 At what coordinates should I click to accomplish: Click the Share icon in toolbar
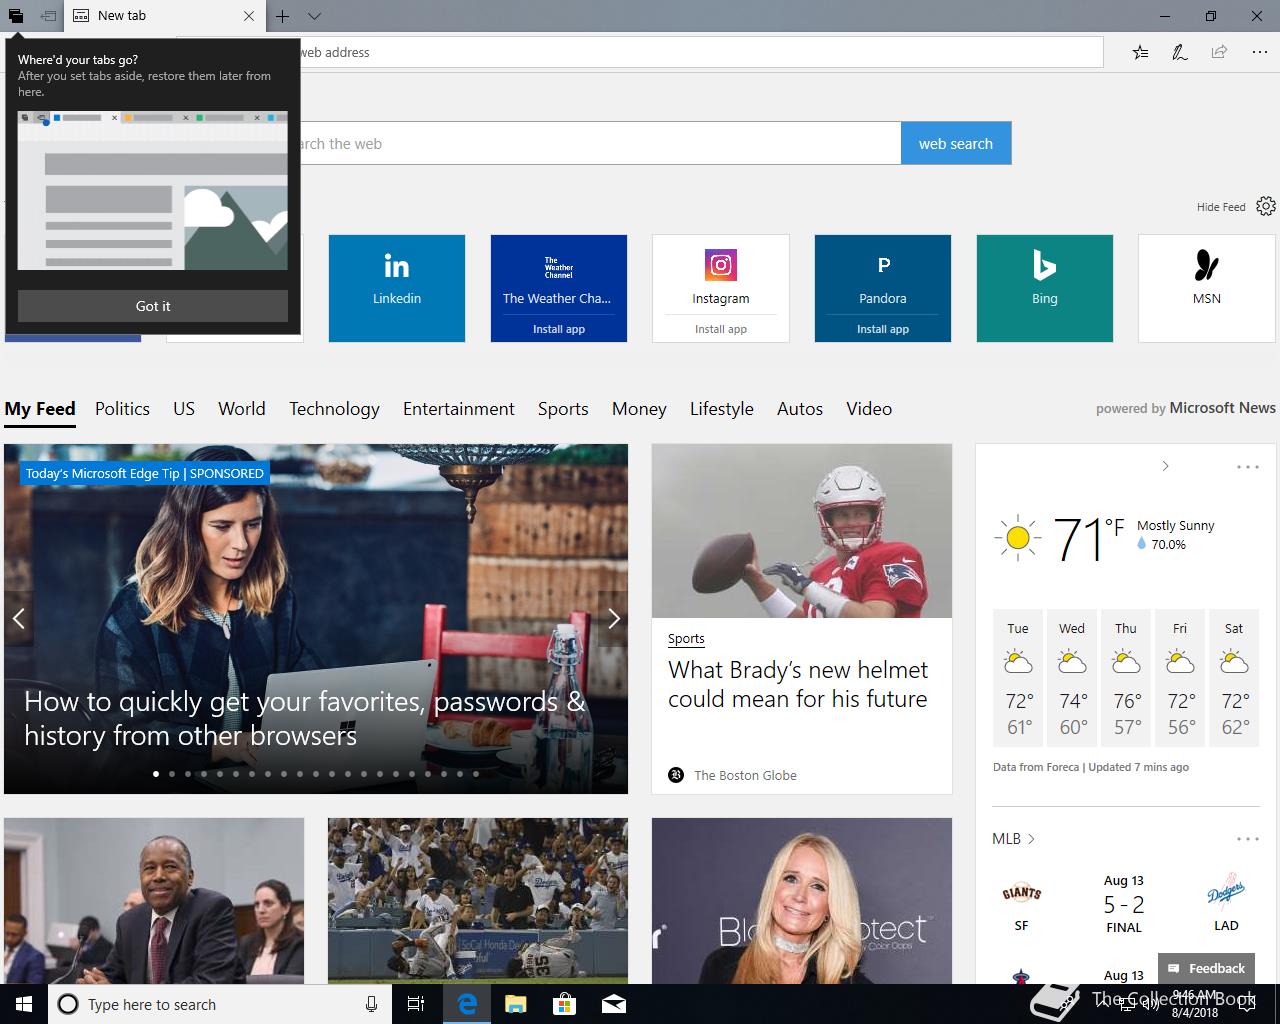[x=1219, y=52]
